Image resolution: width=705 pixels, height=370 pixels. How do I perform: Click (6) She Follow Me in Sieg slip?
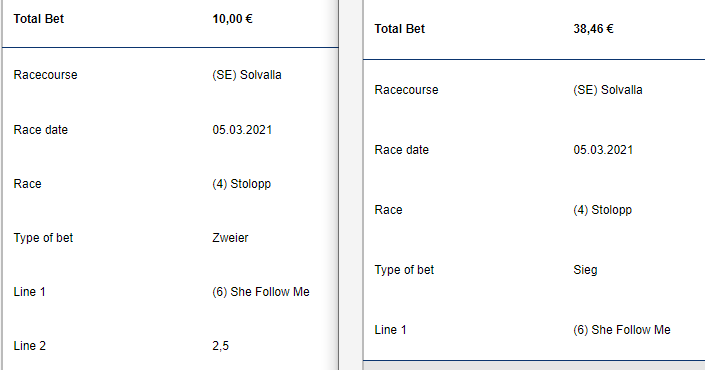pos(622,330)
